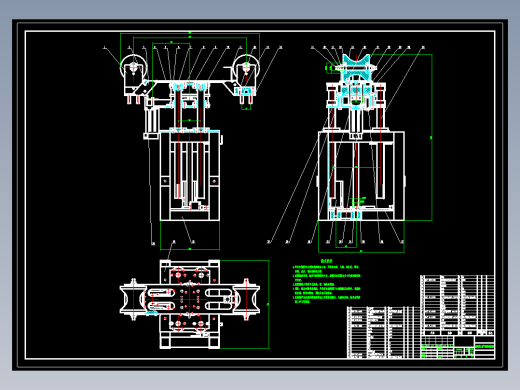Click the green title block in corner
The width and height of the screenshot is (520, 390).
click(458, 347)
